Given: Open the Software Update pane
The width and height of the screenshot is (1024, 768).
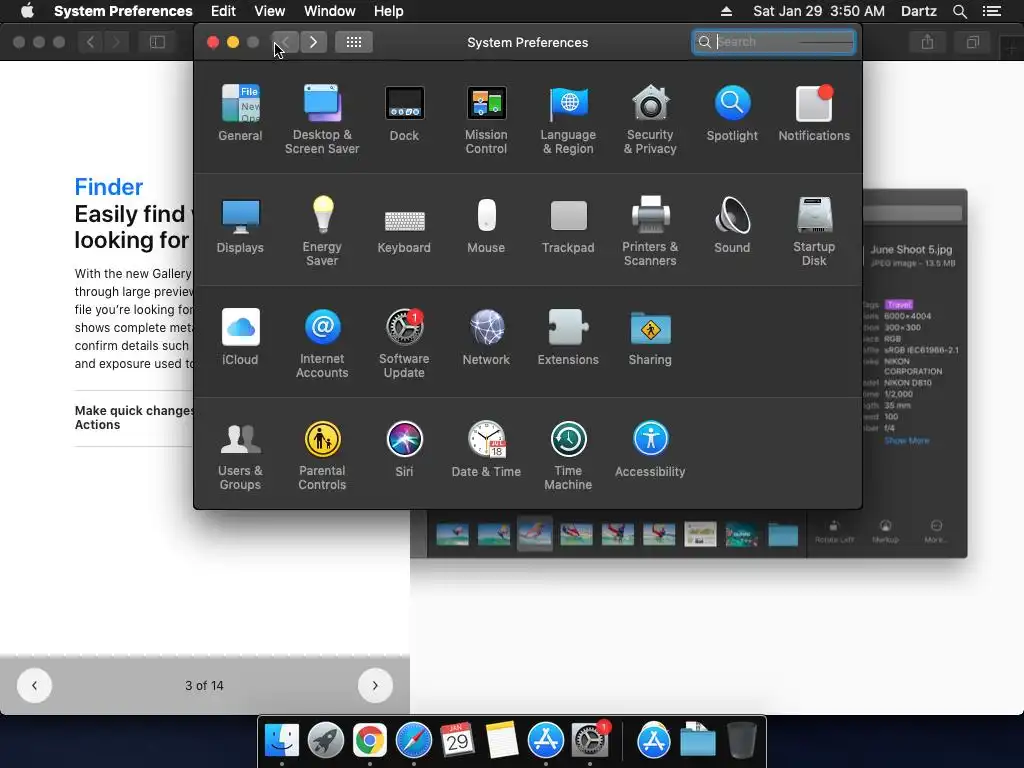Looking at the screenshot, I should pyautogui.click(x=404, y=344).
